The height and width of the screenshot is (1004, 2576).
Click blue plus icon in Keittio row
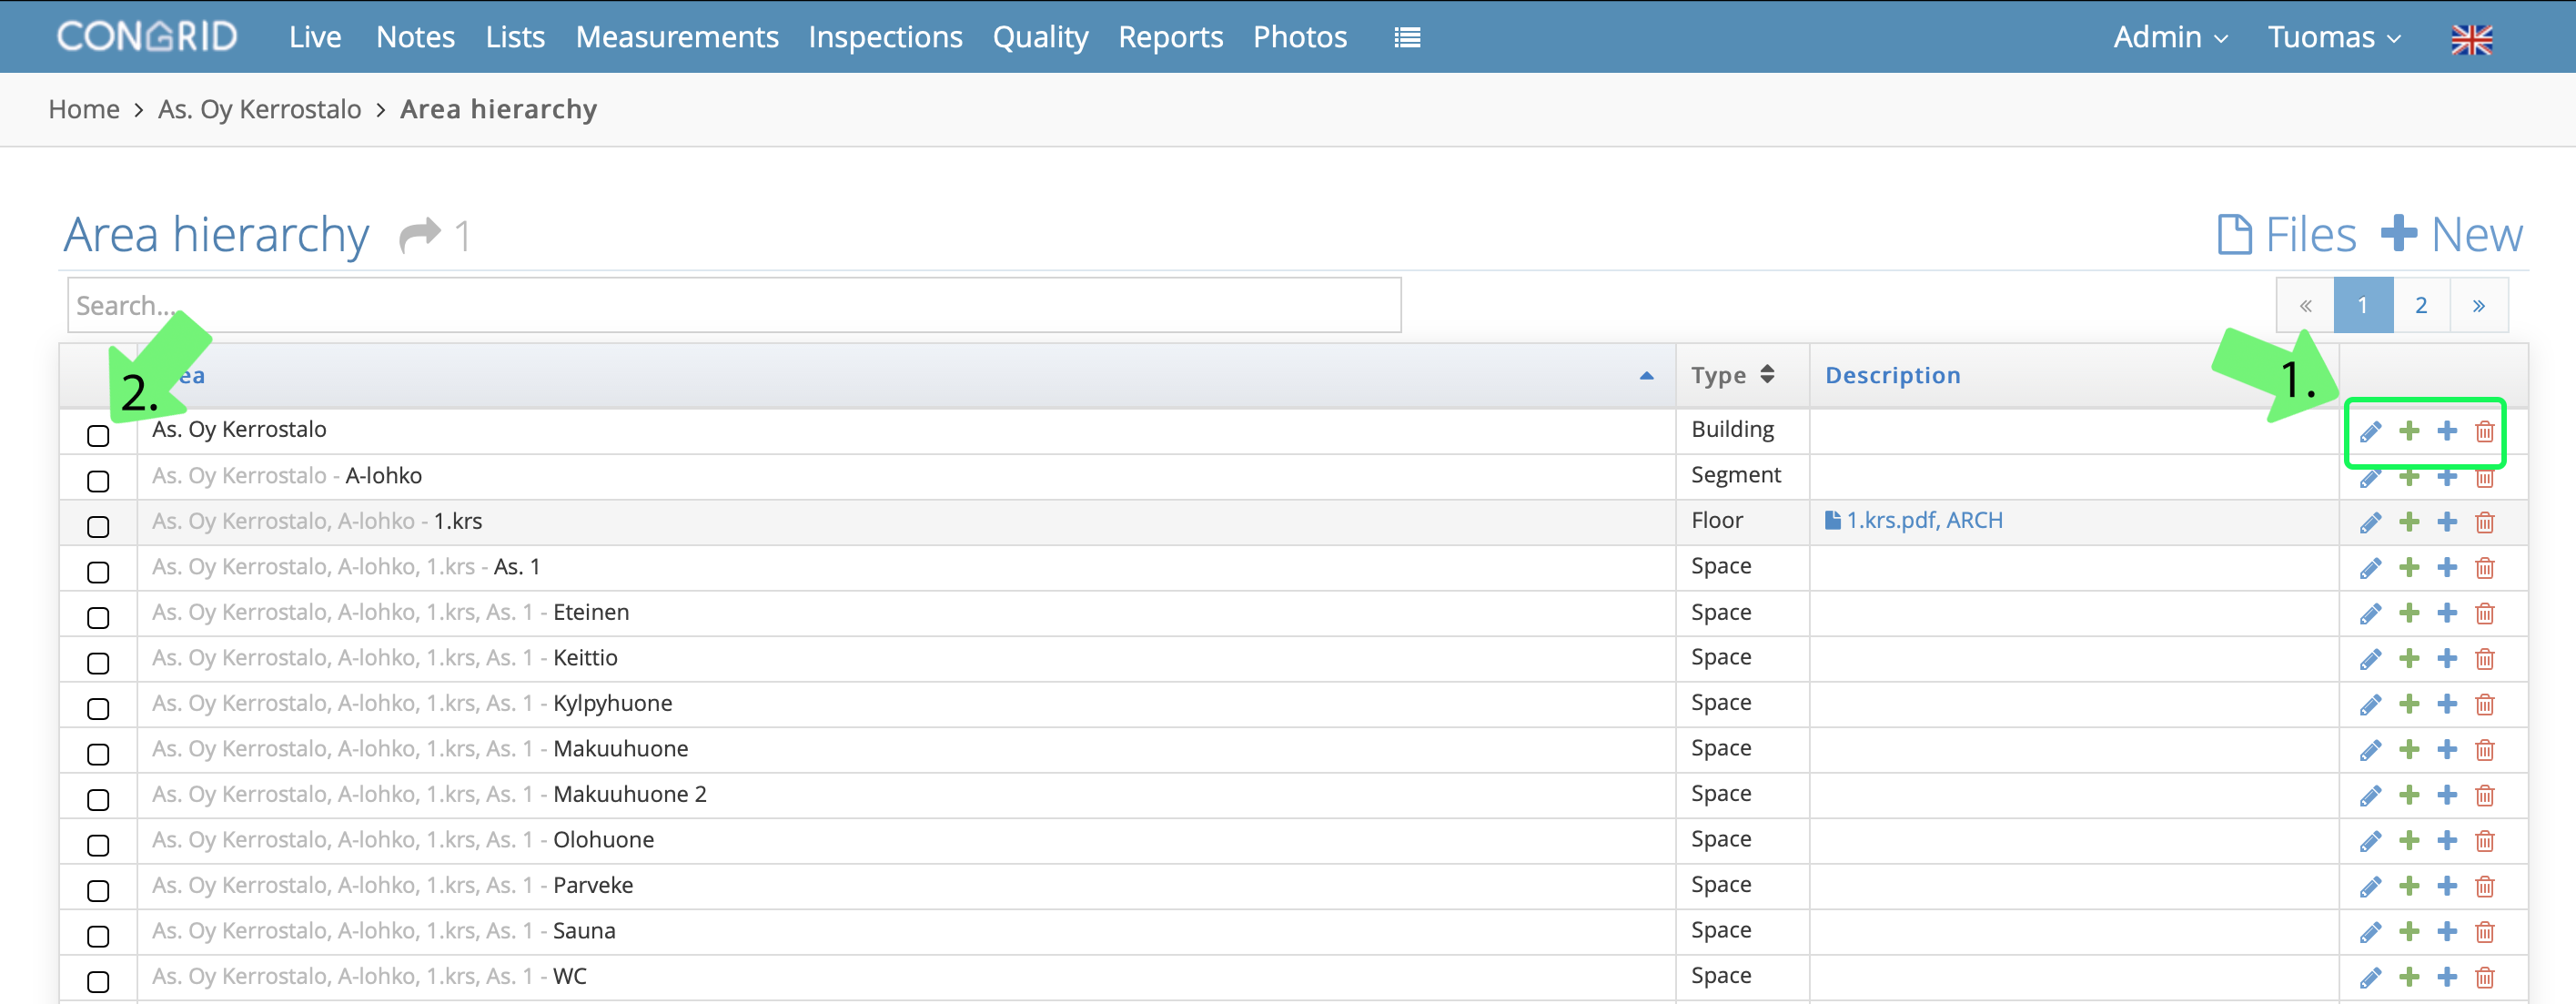pyautogui.click(x=2447, y=659)
